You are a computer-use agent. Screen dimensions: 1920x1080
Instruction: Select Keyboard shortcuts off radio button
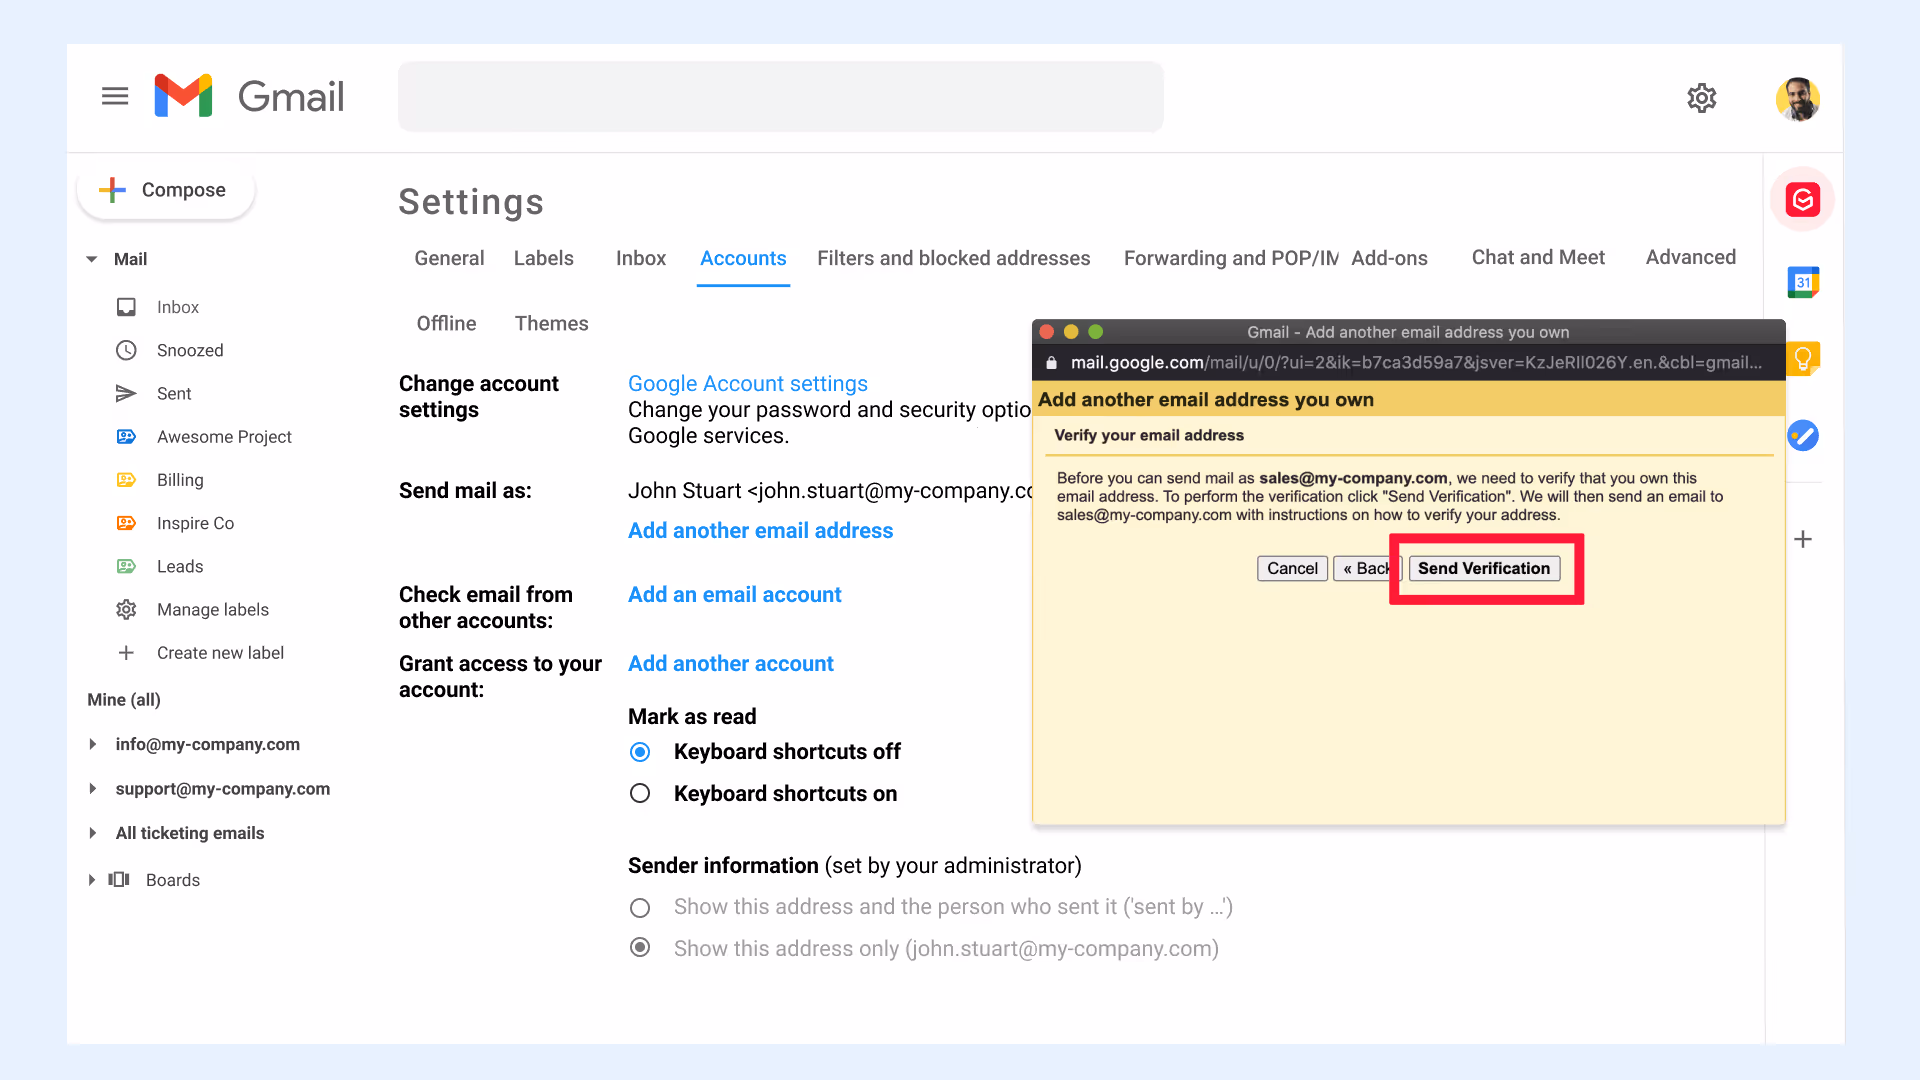[640, 751]
